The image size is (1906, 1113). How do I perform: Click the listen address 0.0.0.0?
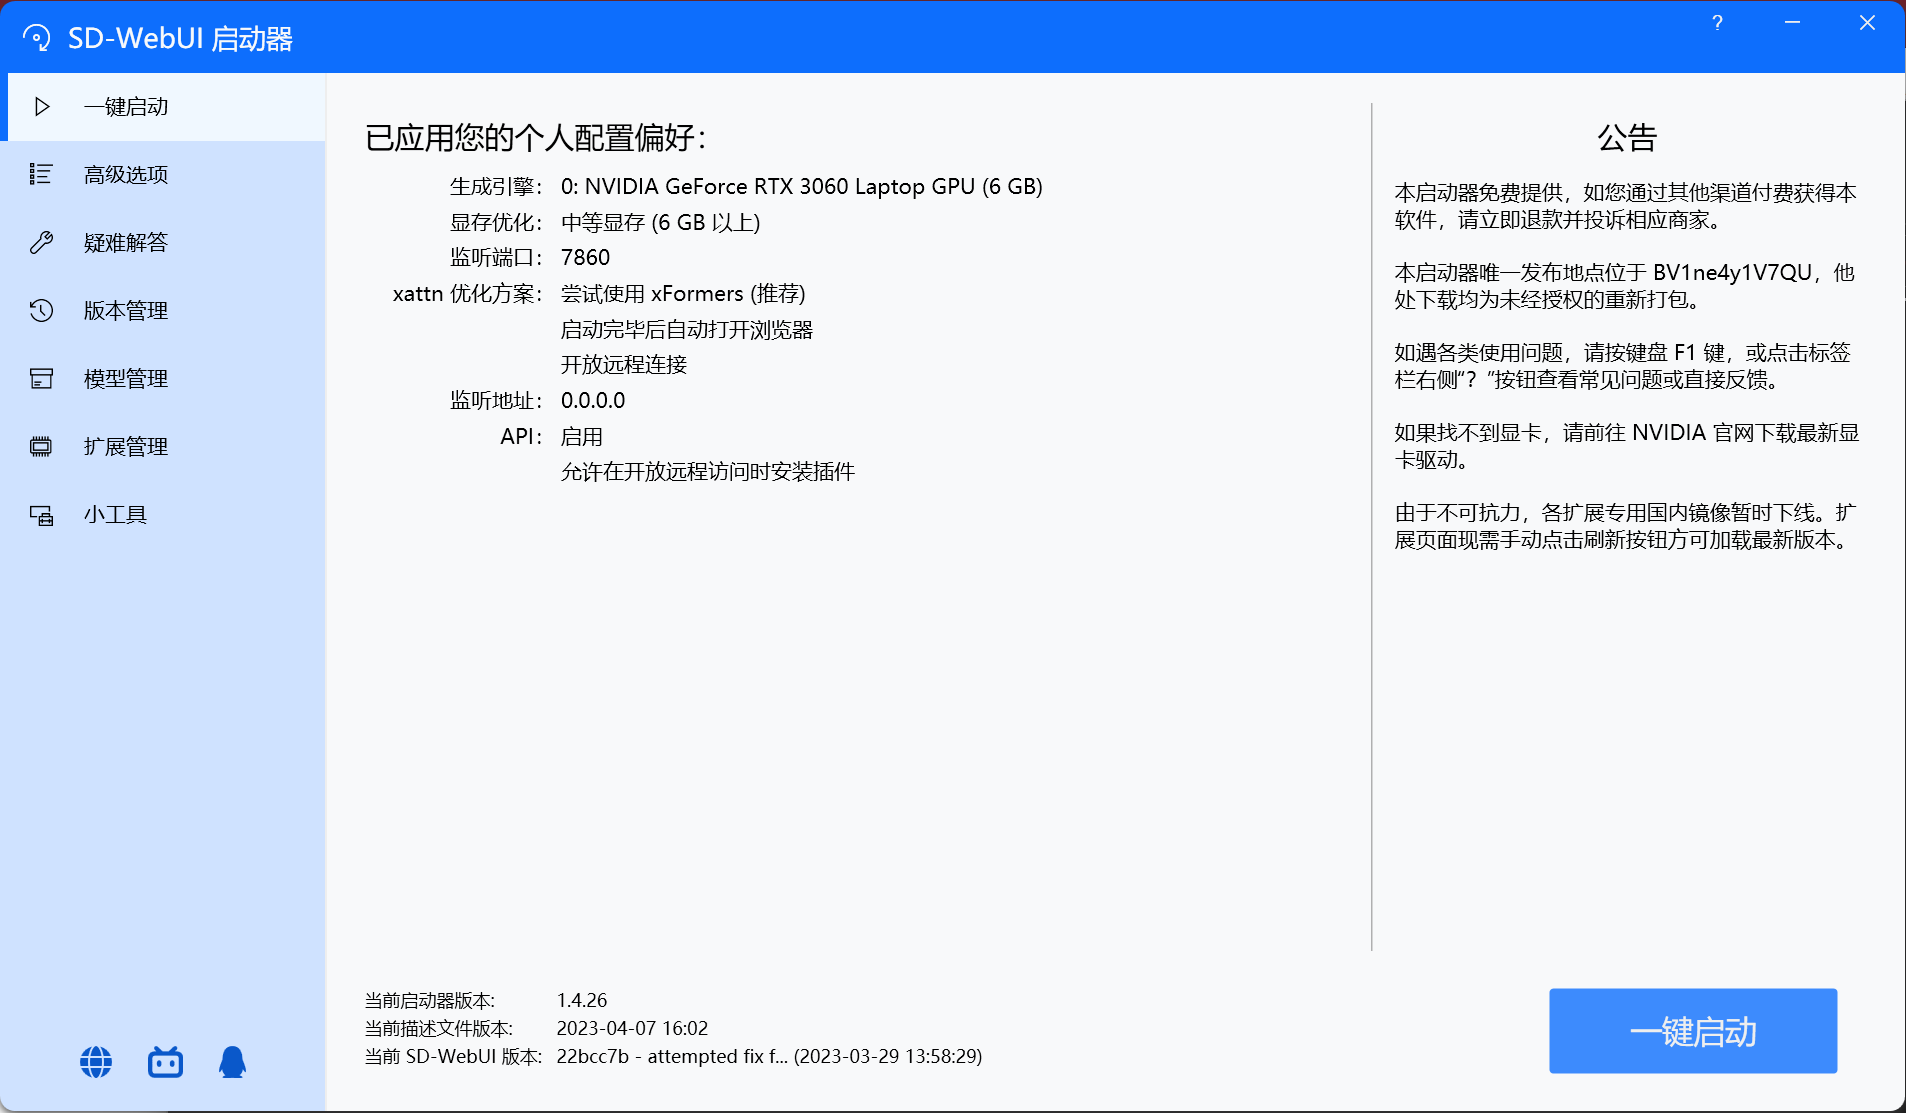(593, 401)
